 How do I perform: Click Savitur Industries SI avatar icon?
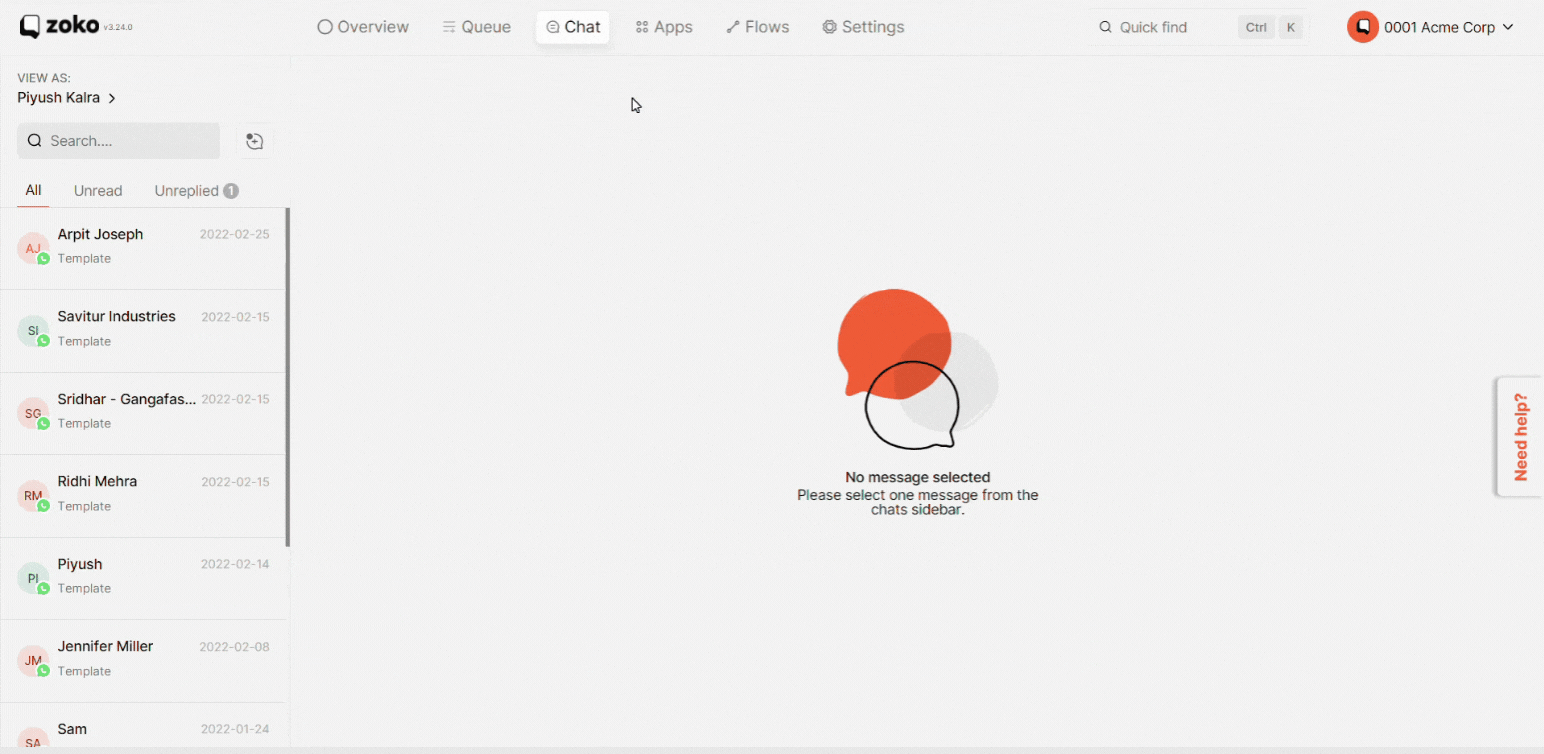click(x=33, y=331)
